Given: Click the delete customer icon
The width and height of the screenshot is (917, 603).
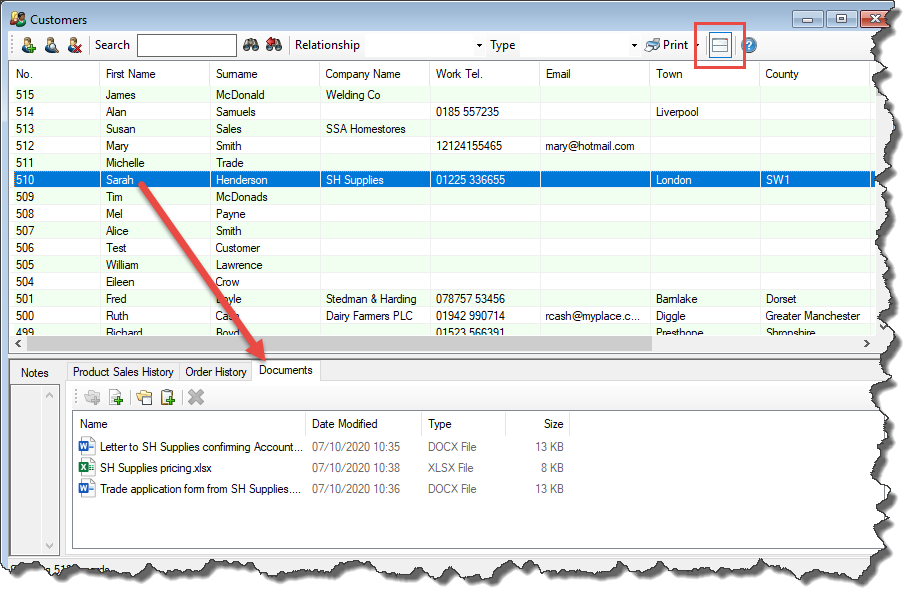Looking at the screenshot, I should click(74, 45).
